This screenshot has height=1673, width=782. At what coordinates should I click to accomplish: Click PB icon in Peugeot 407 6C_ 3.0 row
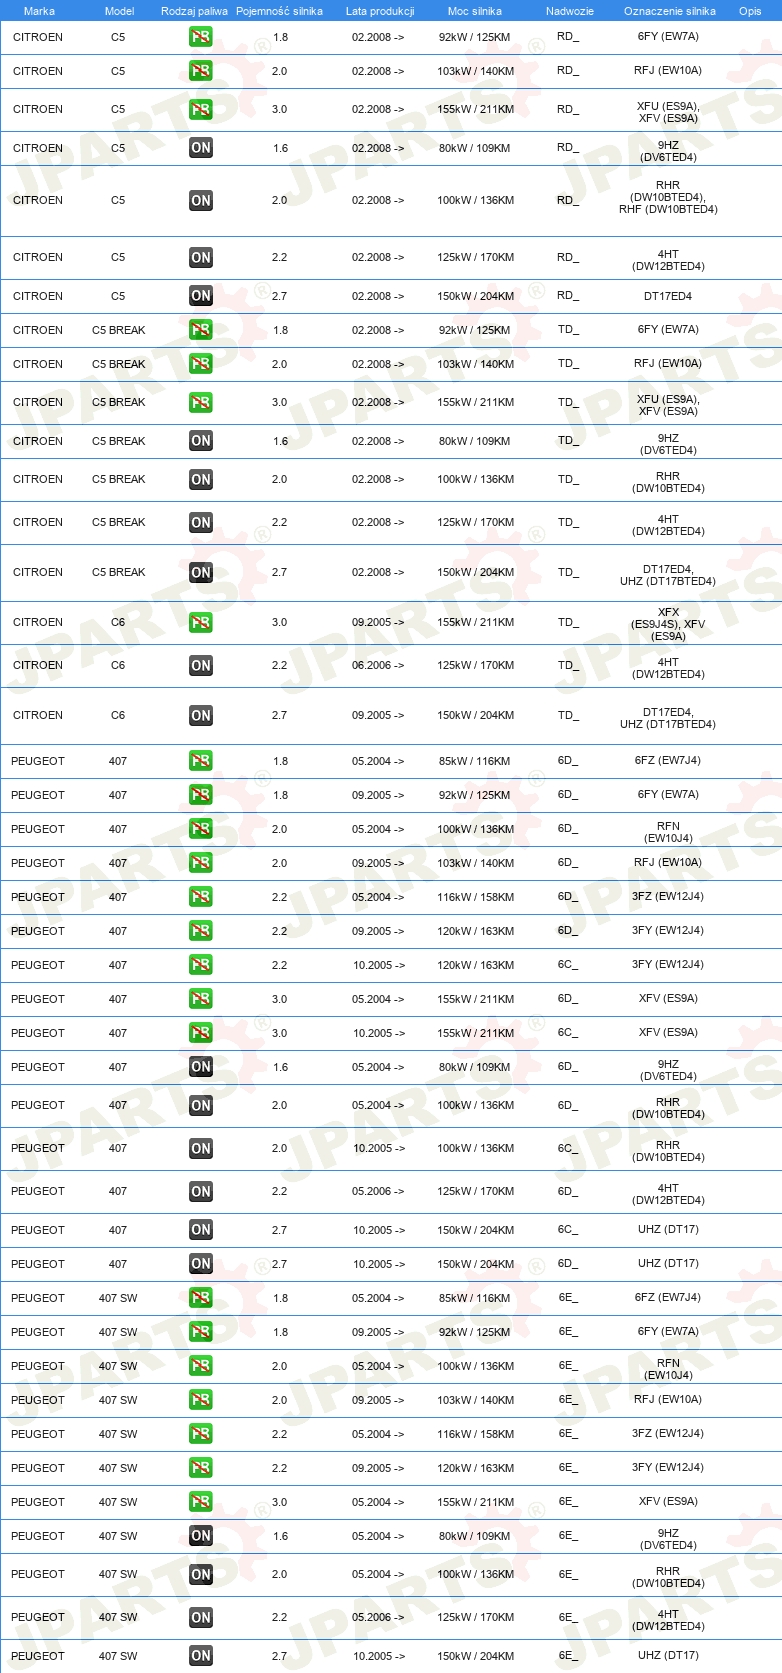201,1033
